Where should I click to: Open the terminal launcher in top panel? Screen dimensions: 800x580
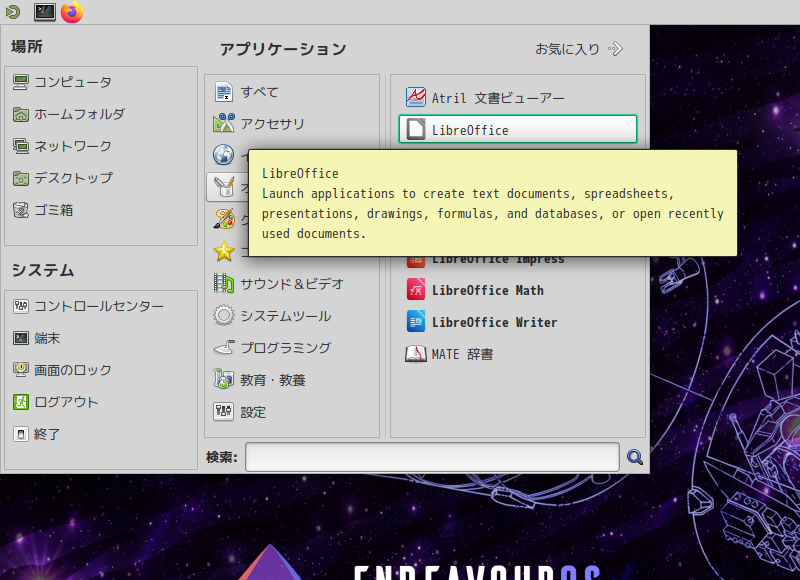44,12
